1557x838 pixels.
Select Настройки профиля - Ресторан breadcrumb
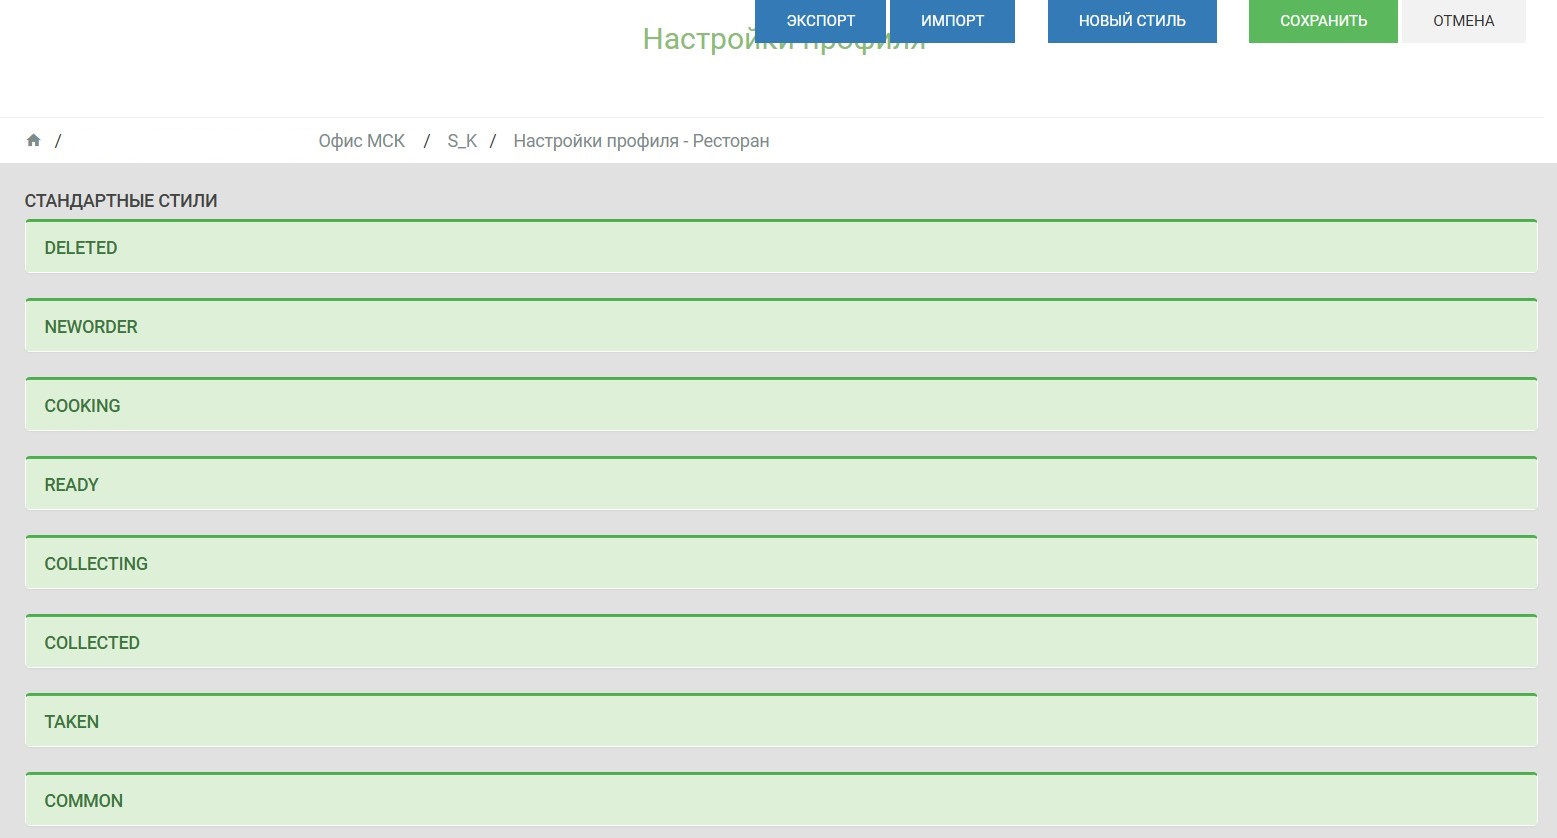641,141
